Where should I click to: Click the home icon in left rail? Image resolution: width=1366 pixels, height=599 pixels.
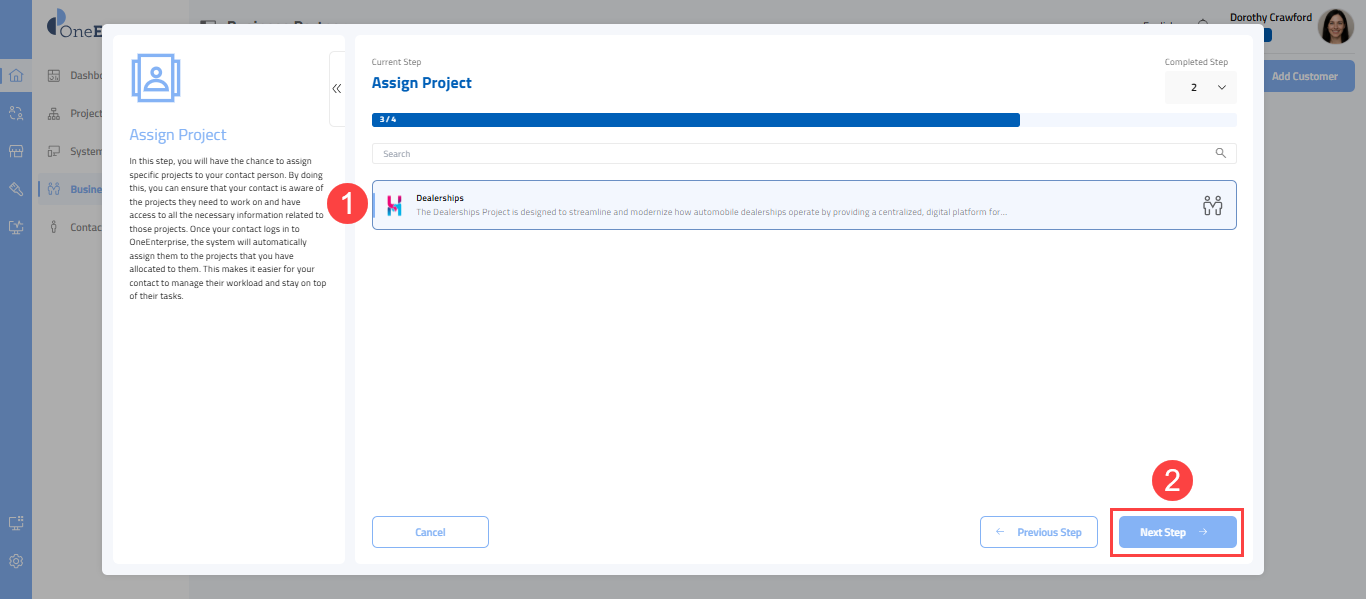coord(16,75)
